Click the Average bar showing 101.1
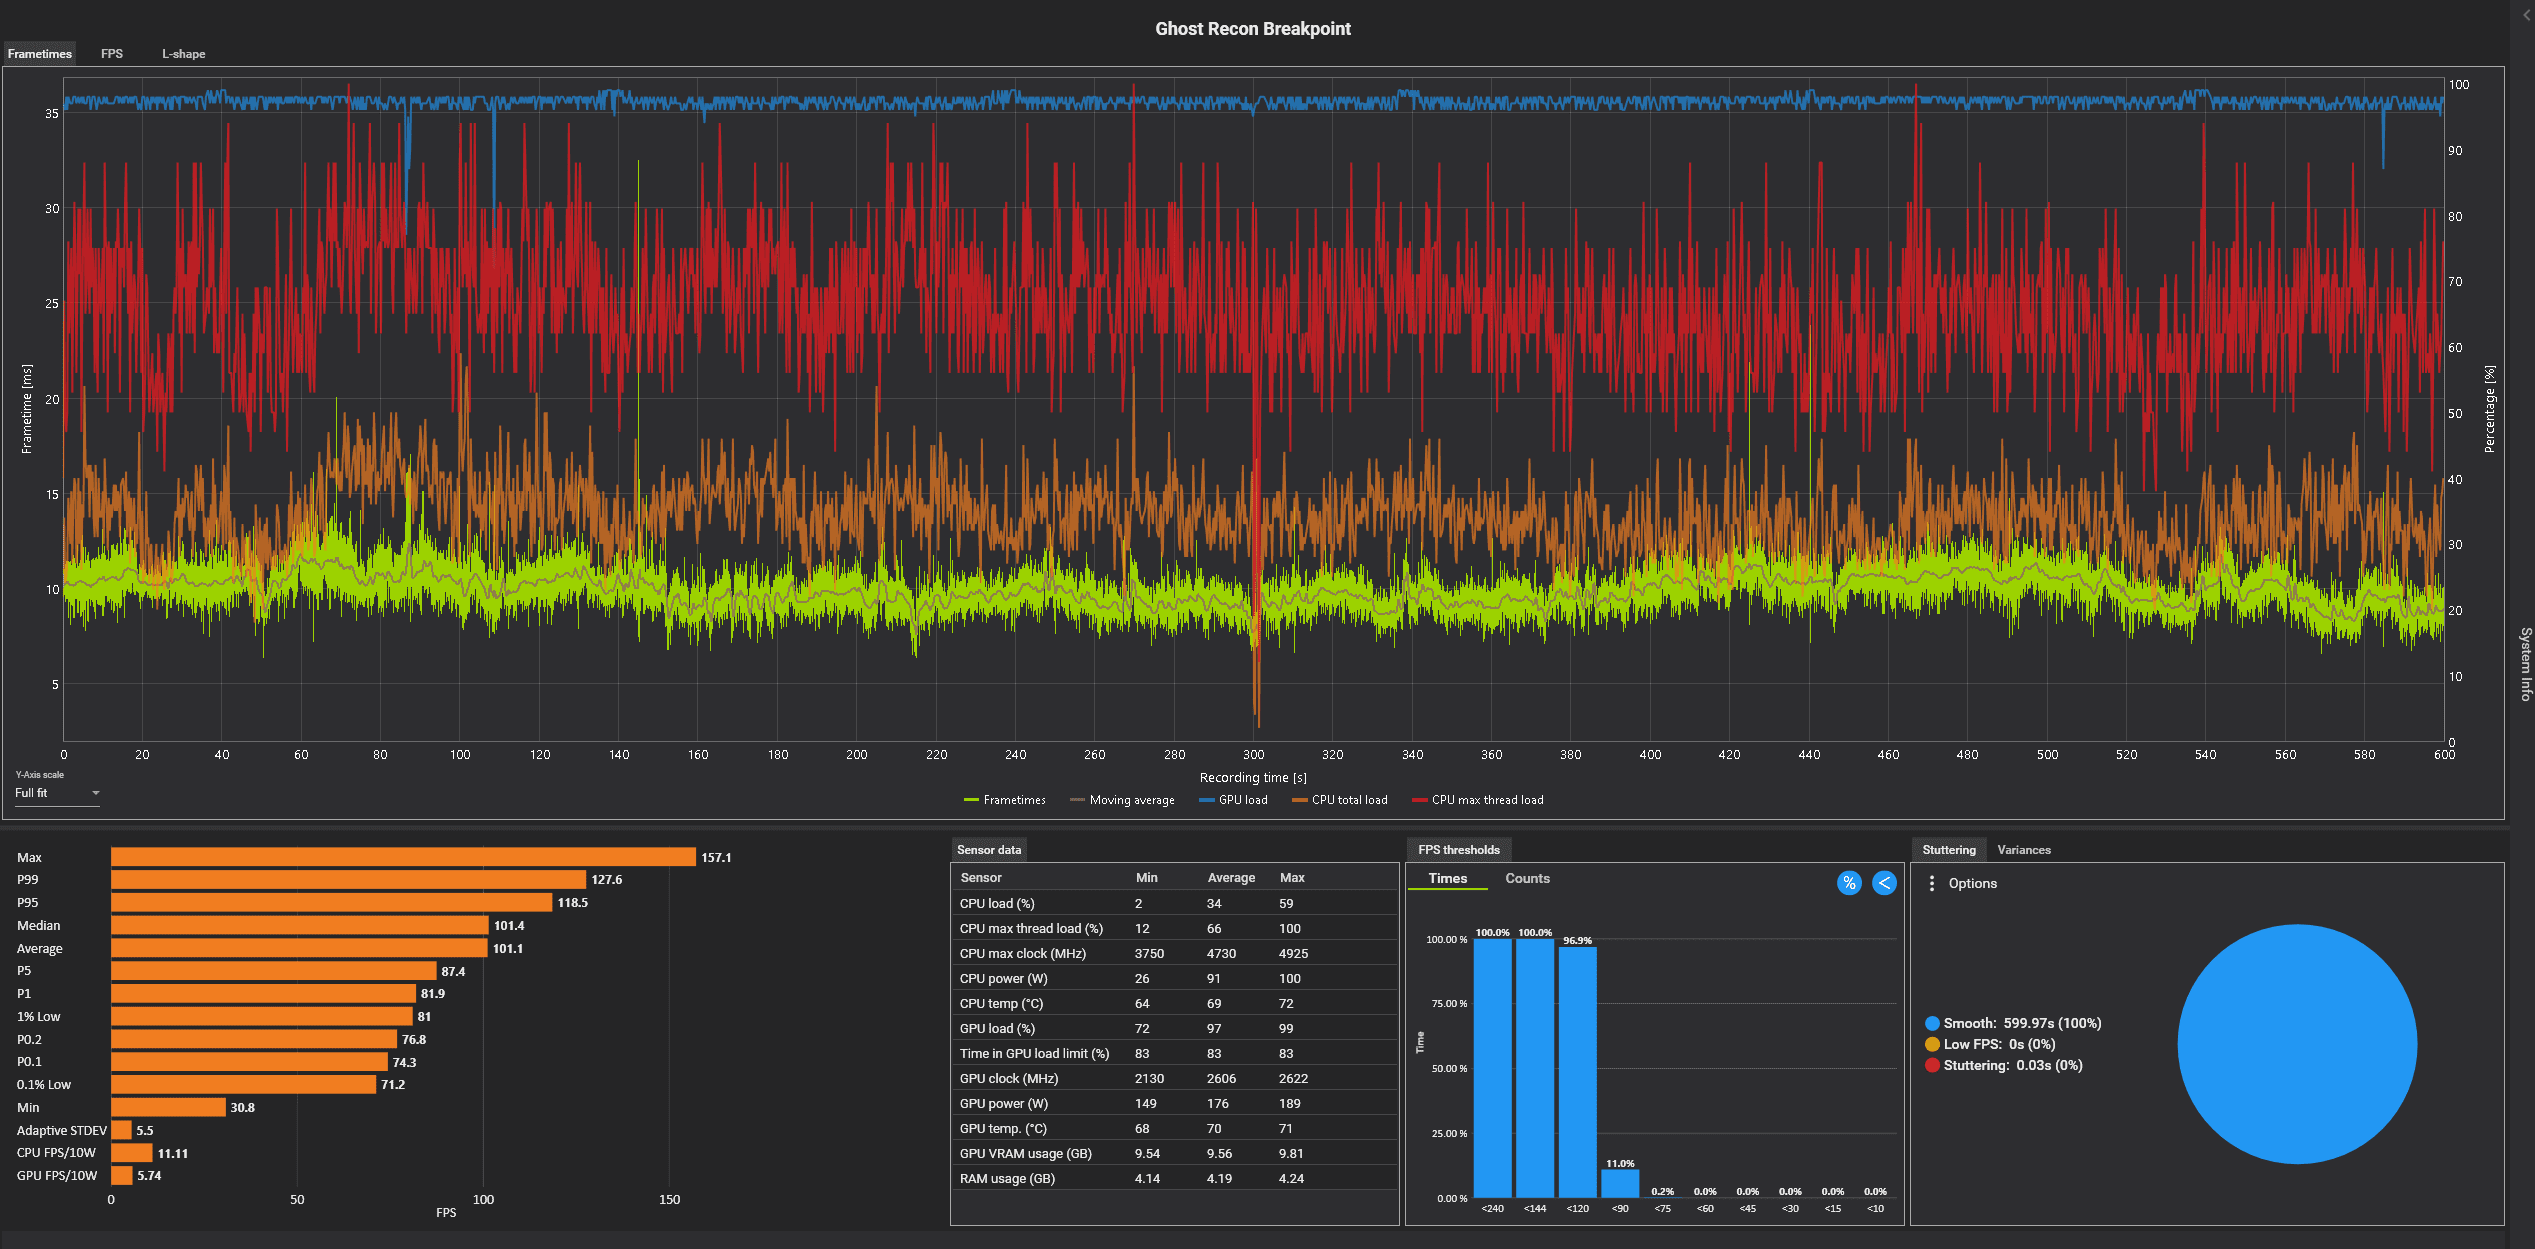 coord(299,948)
